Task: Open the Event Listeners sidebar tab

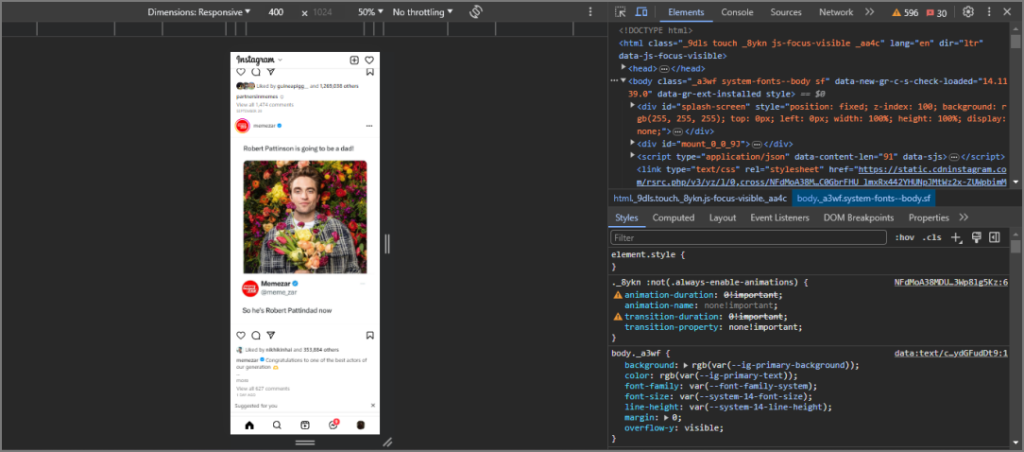Action: tap(780, 218)
